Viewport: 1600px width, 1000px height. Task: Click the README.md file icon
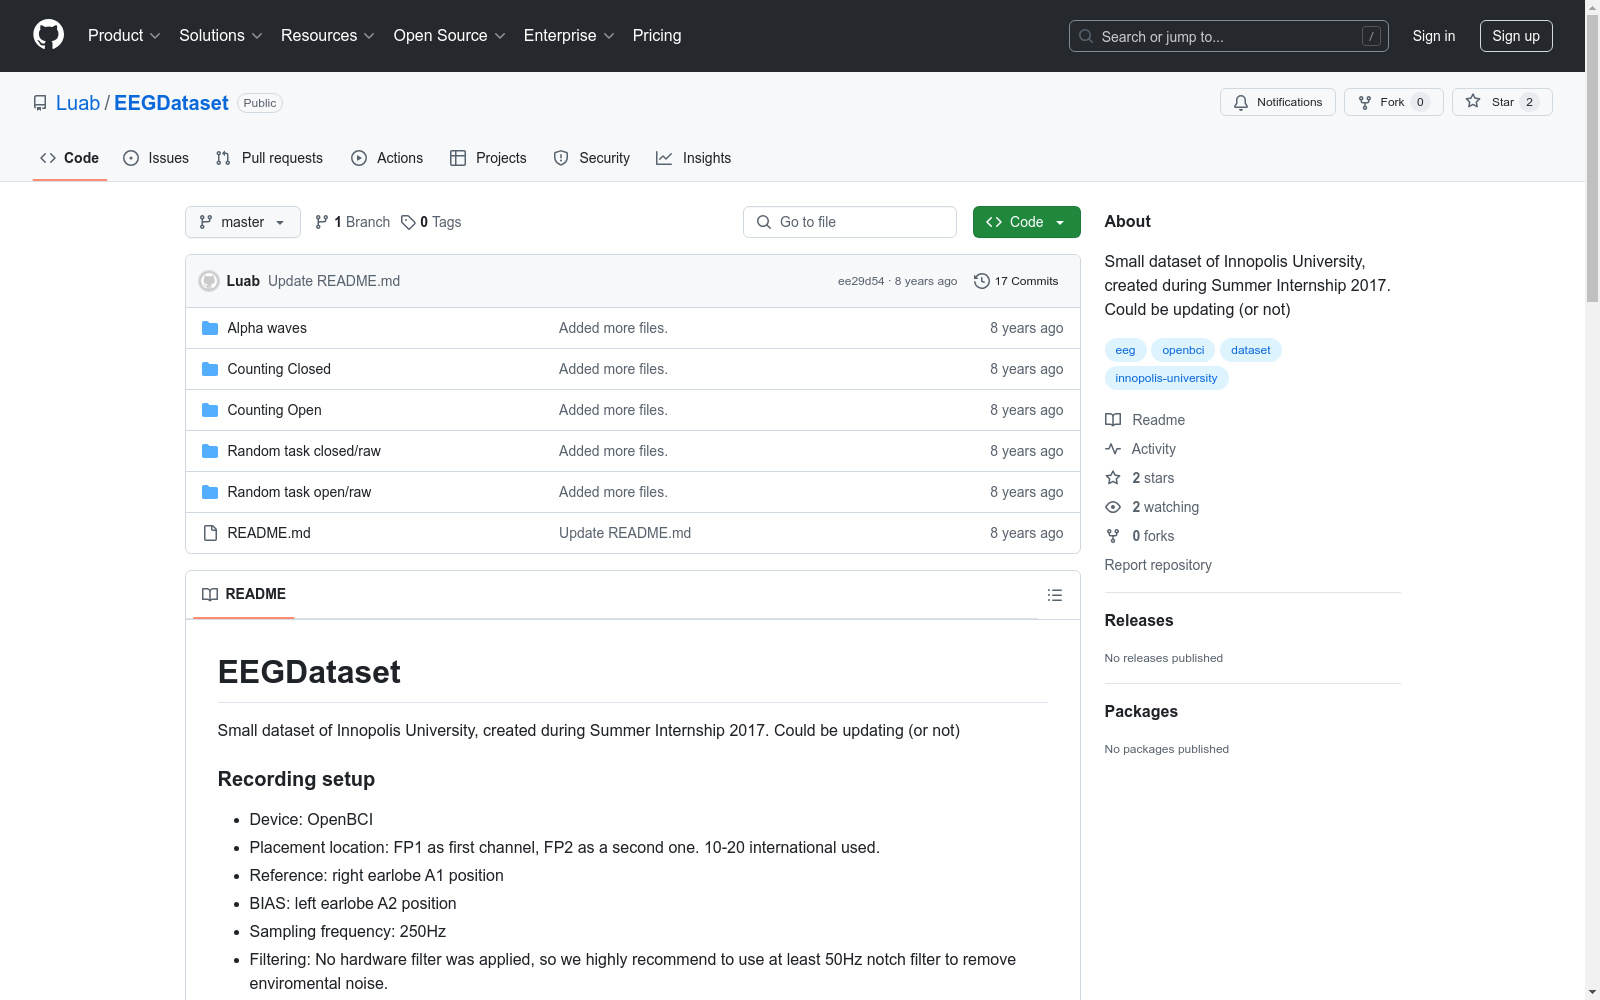coord(210,533)
